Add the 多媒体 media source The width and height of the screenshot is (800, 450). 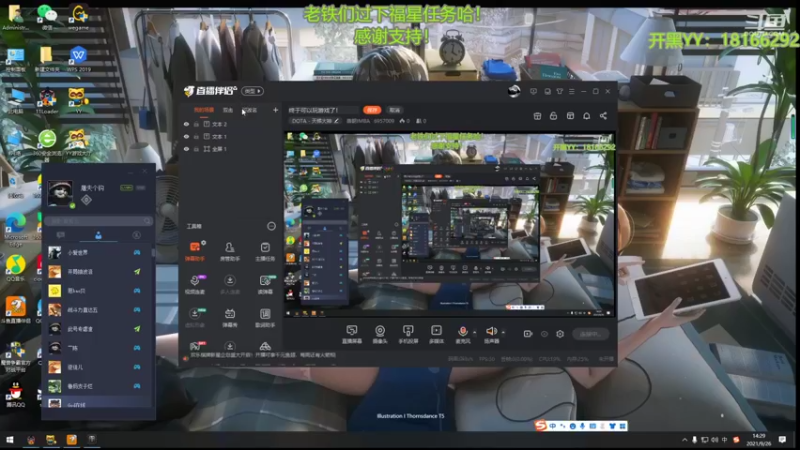[436, 334]
